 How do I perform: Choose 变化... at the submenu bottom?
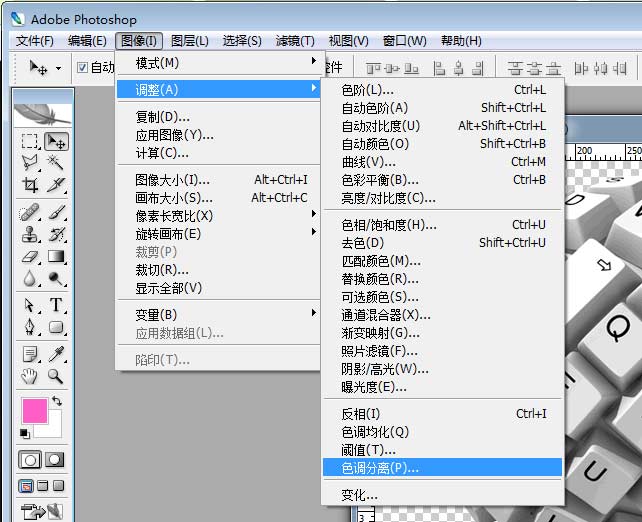tap(442, 495)
